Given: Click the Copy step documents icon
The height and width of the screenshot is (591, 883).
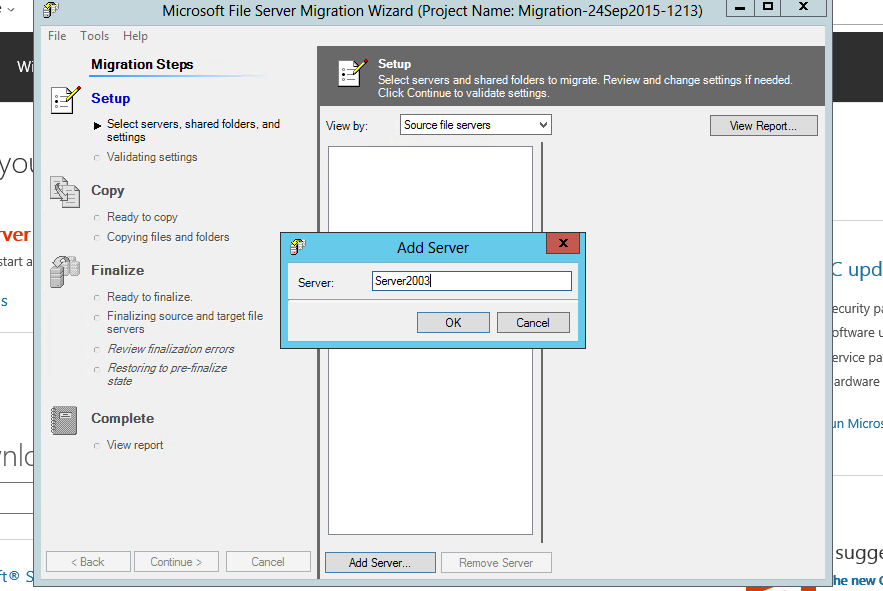Looking at the screenshot, I should 65,192.
